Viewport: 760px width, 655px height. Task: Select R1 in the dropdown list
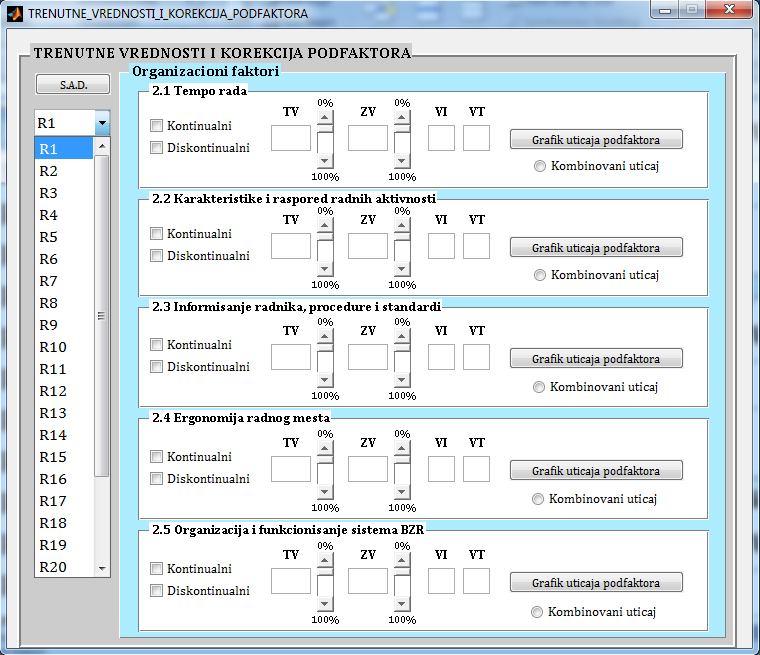coord(63,148)
